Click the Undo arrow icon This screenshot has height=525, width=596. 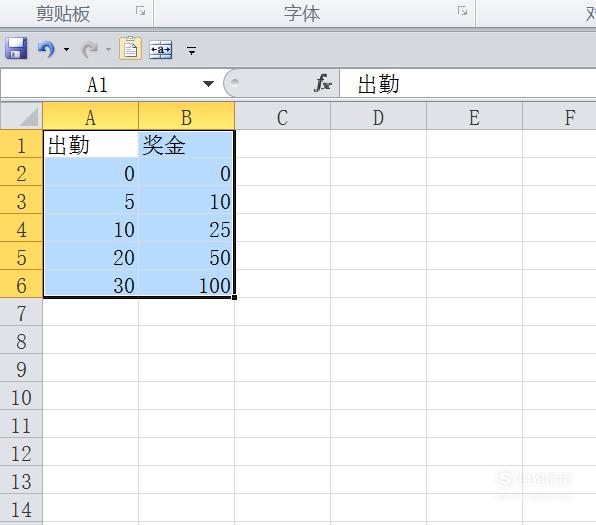(x=46, y=49)
